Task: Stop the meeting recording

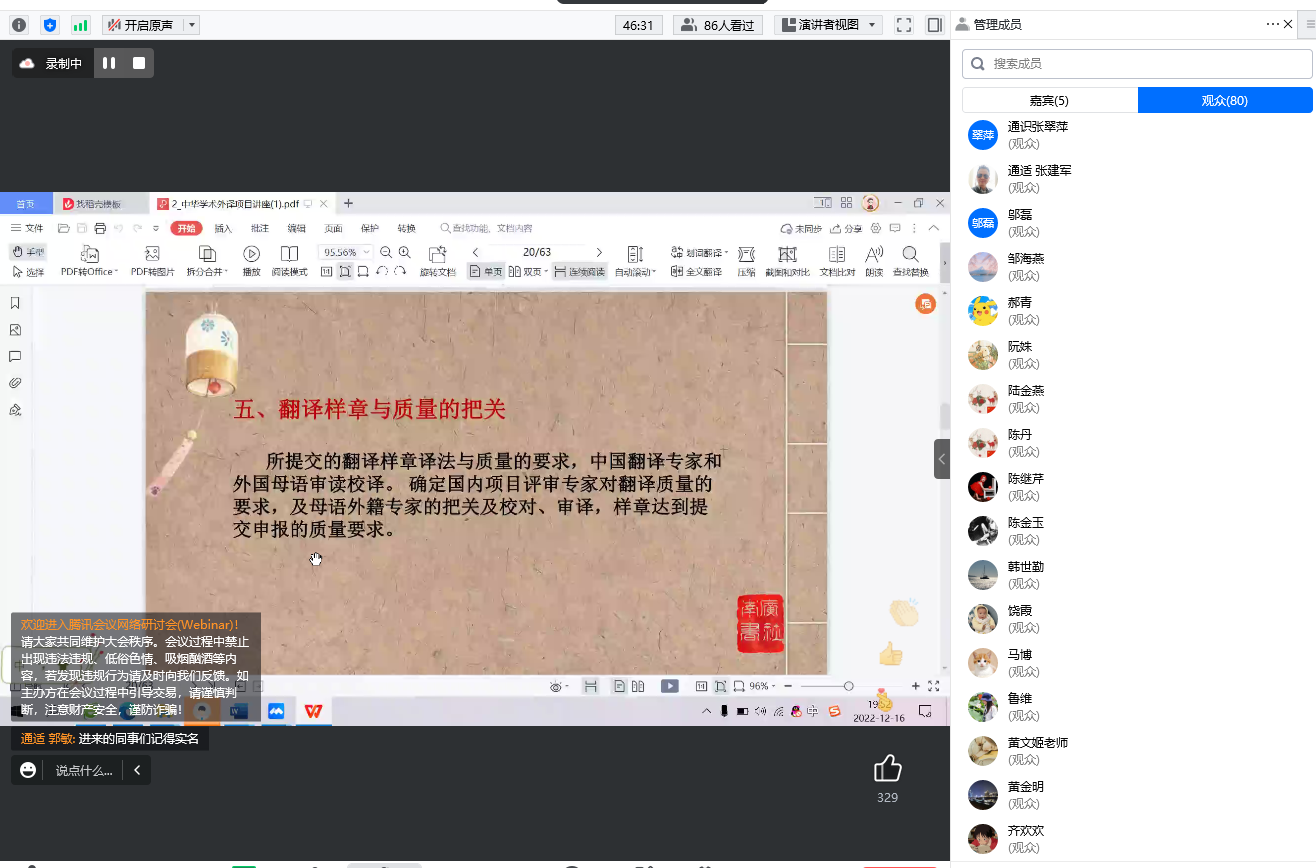Action: point(139,63)
